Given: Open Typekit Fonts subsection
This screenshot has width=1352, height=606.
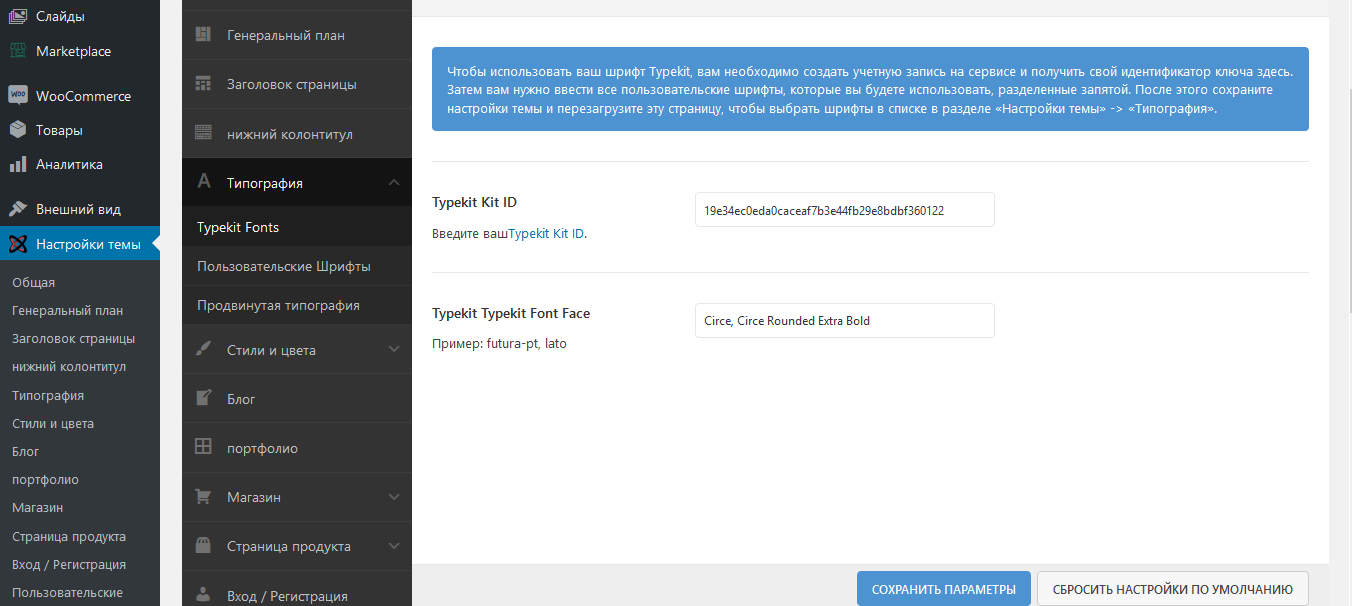Looking at the screenshot, I should click(x=297, y=227).
